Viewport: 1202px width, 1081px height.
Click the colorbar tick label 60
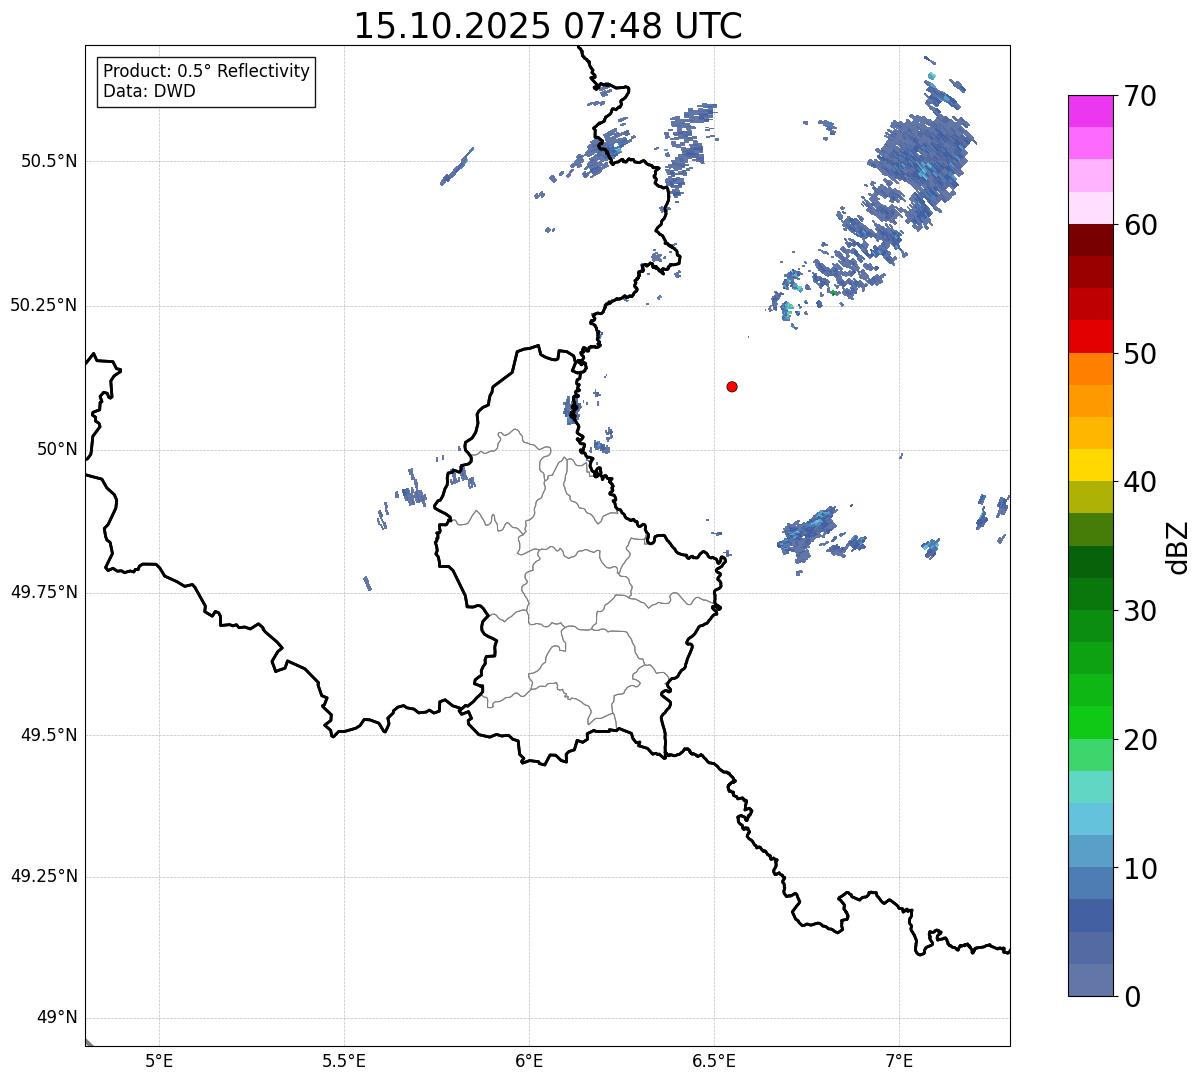coord(1140,225)
